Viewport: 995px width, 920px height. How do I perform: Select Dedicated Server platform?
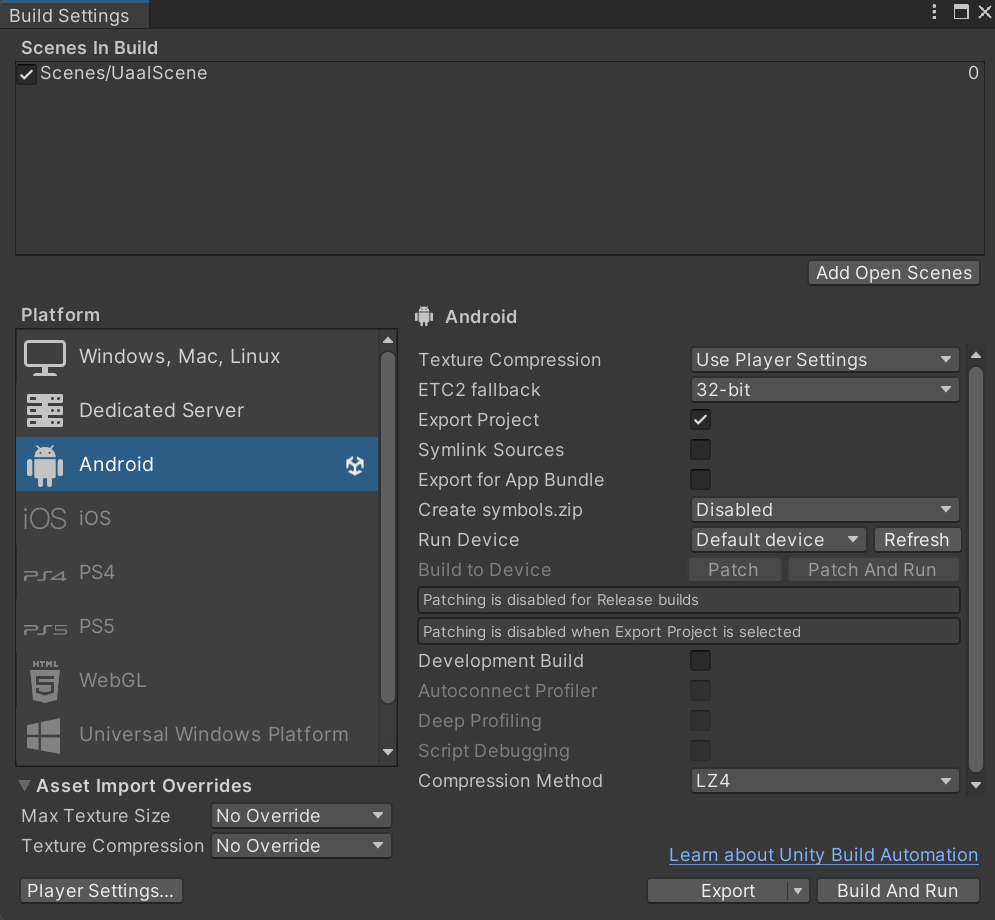tap(197, 411)
